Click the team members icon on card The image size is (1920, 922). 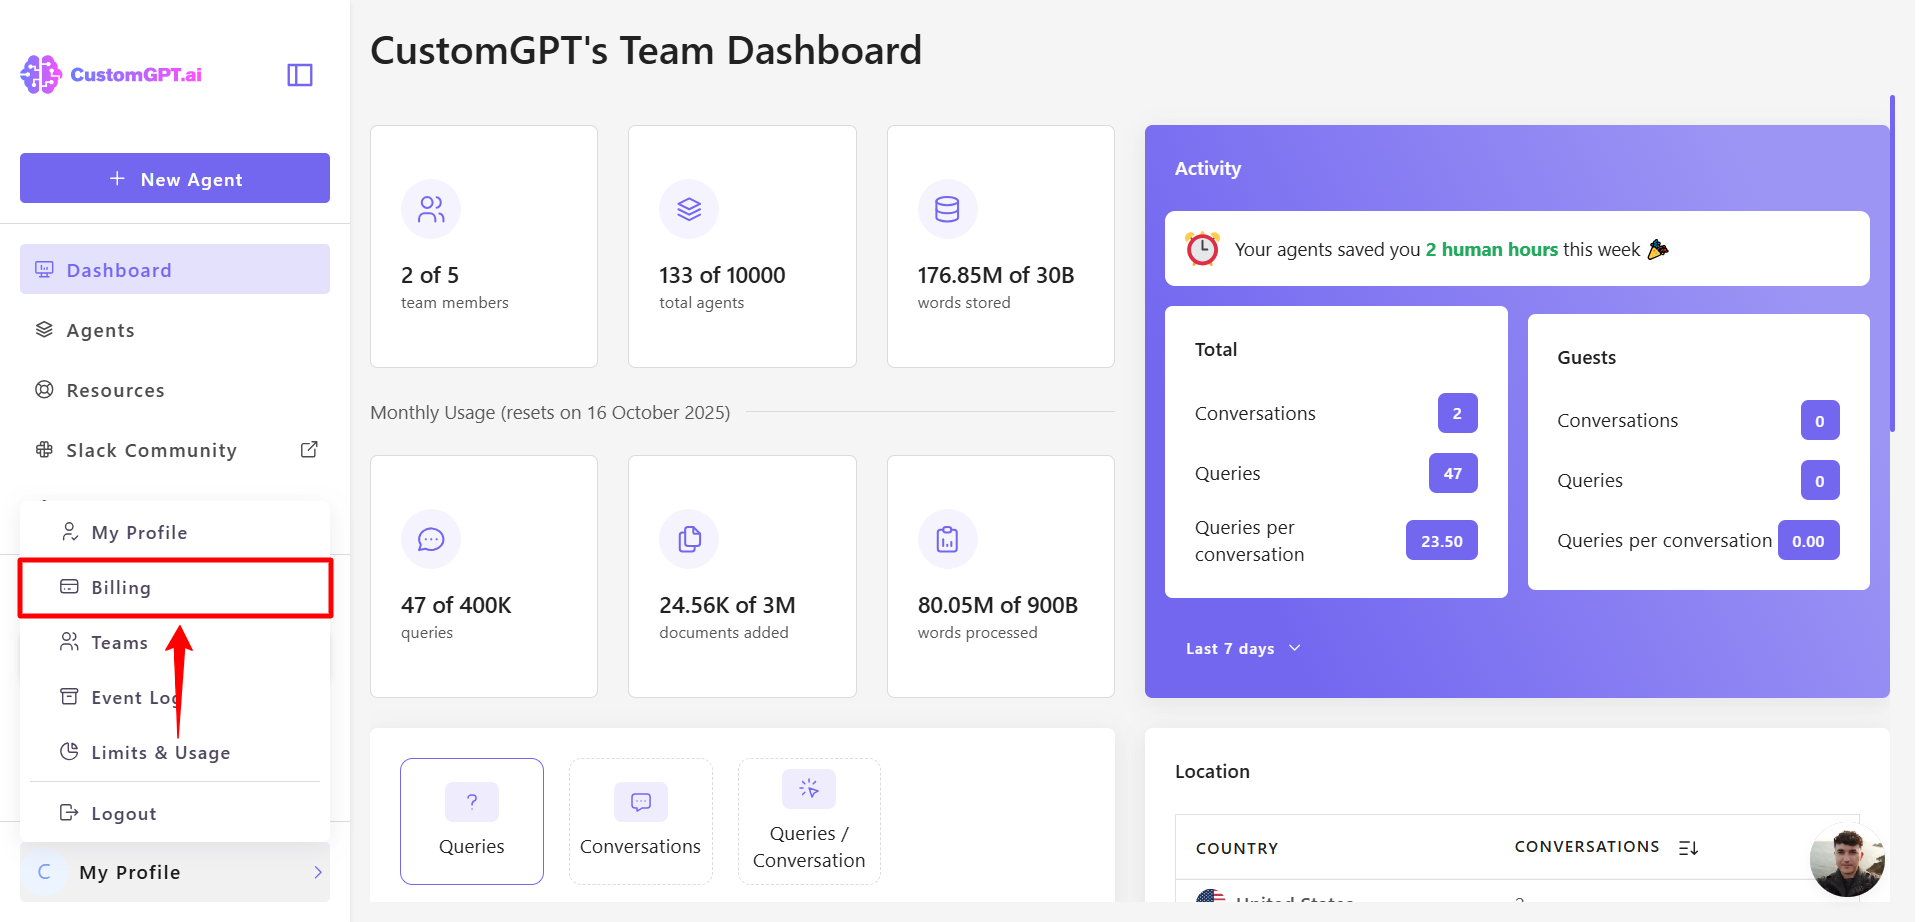pos(431,209)
